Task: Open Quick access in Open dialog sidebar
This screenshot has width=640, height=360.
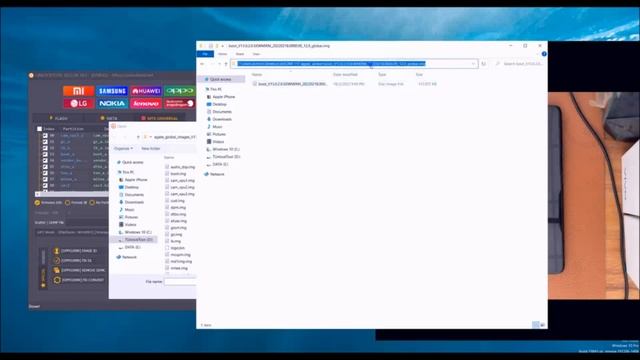Action: click(x=130, y=162)
